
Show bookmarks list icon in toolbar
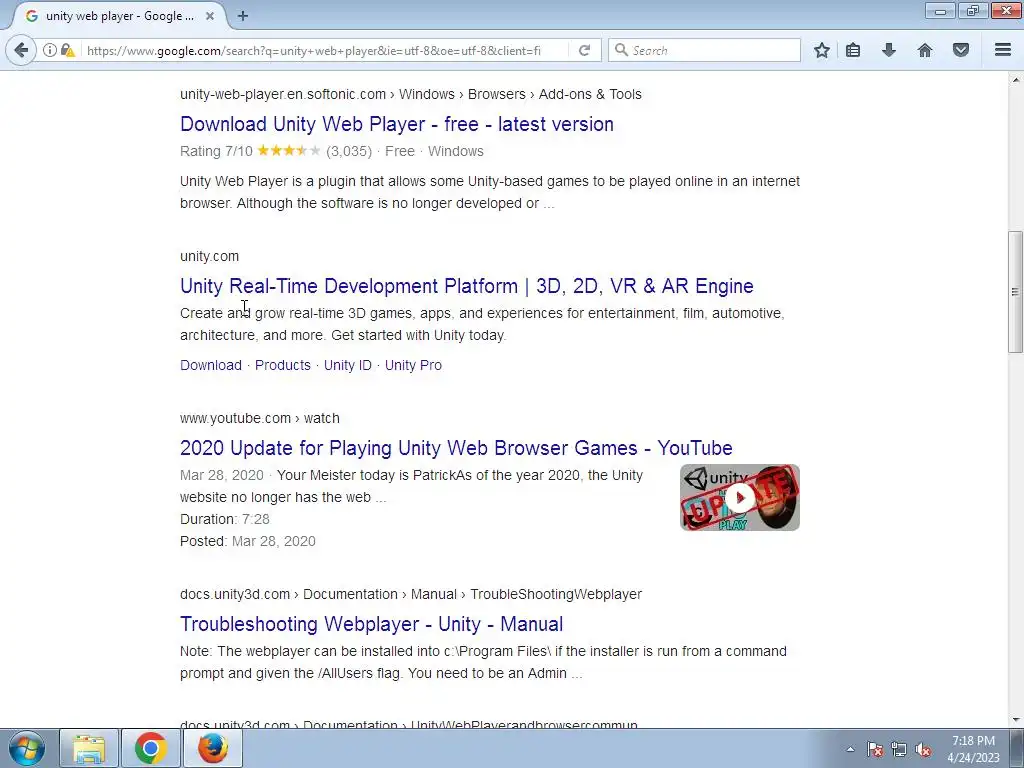(x=853, y=50)
